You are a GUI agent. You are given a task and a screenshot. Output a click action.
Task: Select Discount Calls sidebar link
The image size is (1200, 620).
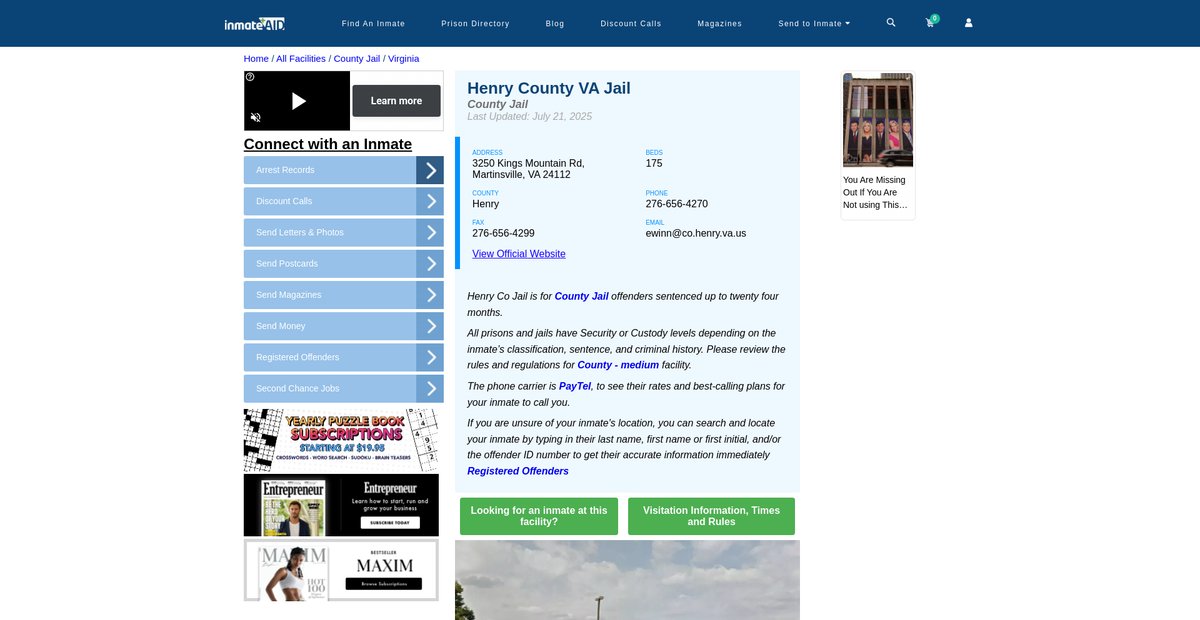click(x=330, y=201)
